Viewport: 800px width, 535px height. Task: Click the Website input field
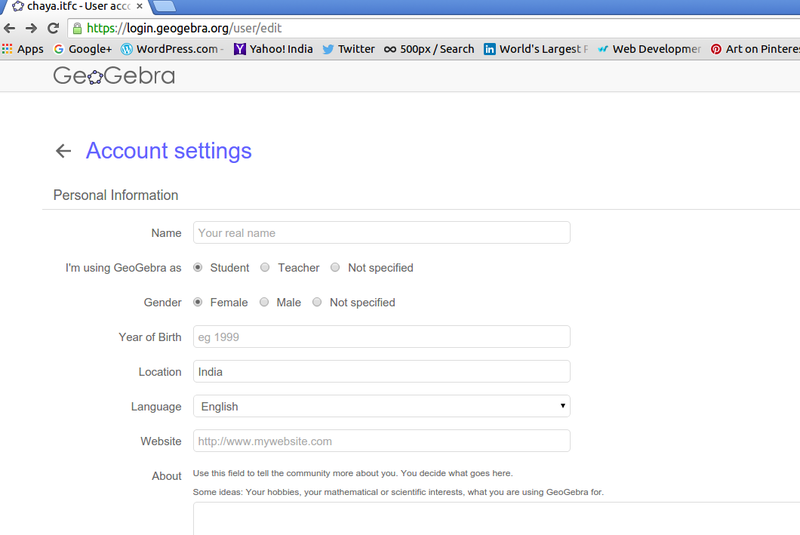[x=382, y=441]
